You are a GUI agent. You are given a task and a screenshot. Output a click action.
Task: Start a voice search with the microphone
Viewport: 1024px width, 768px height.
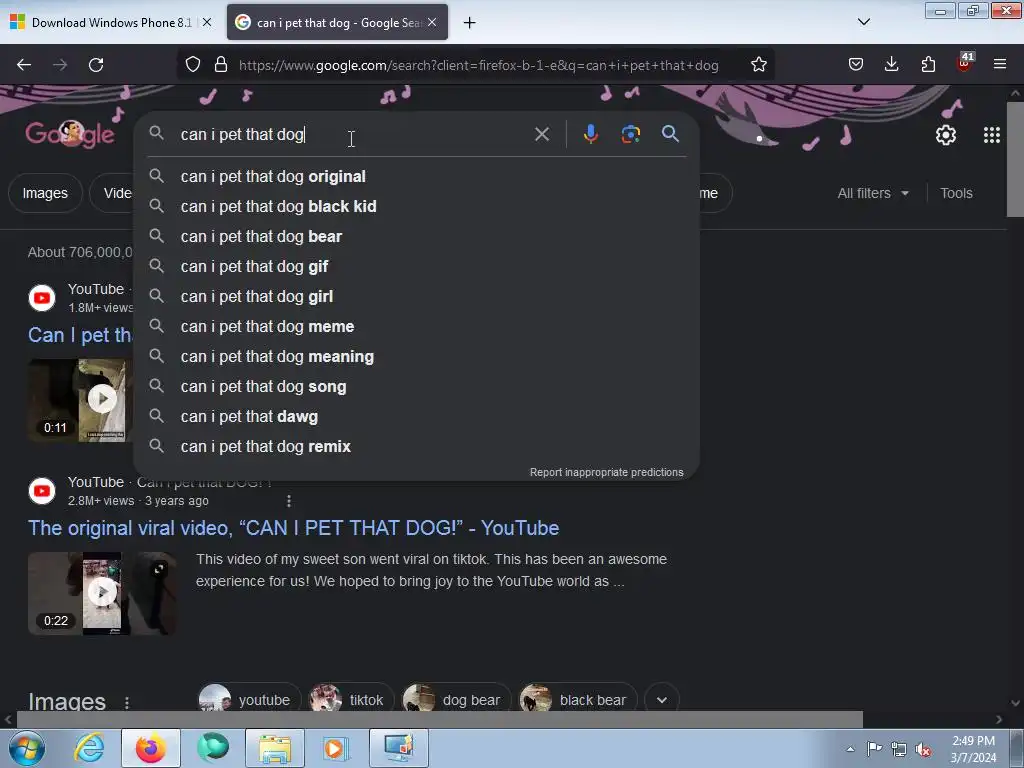click(x=590, y=134)
